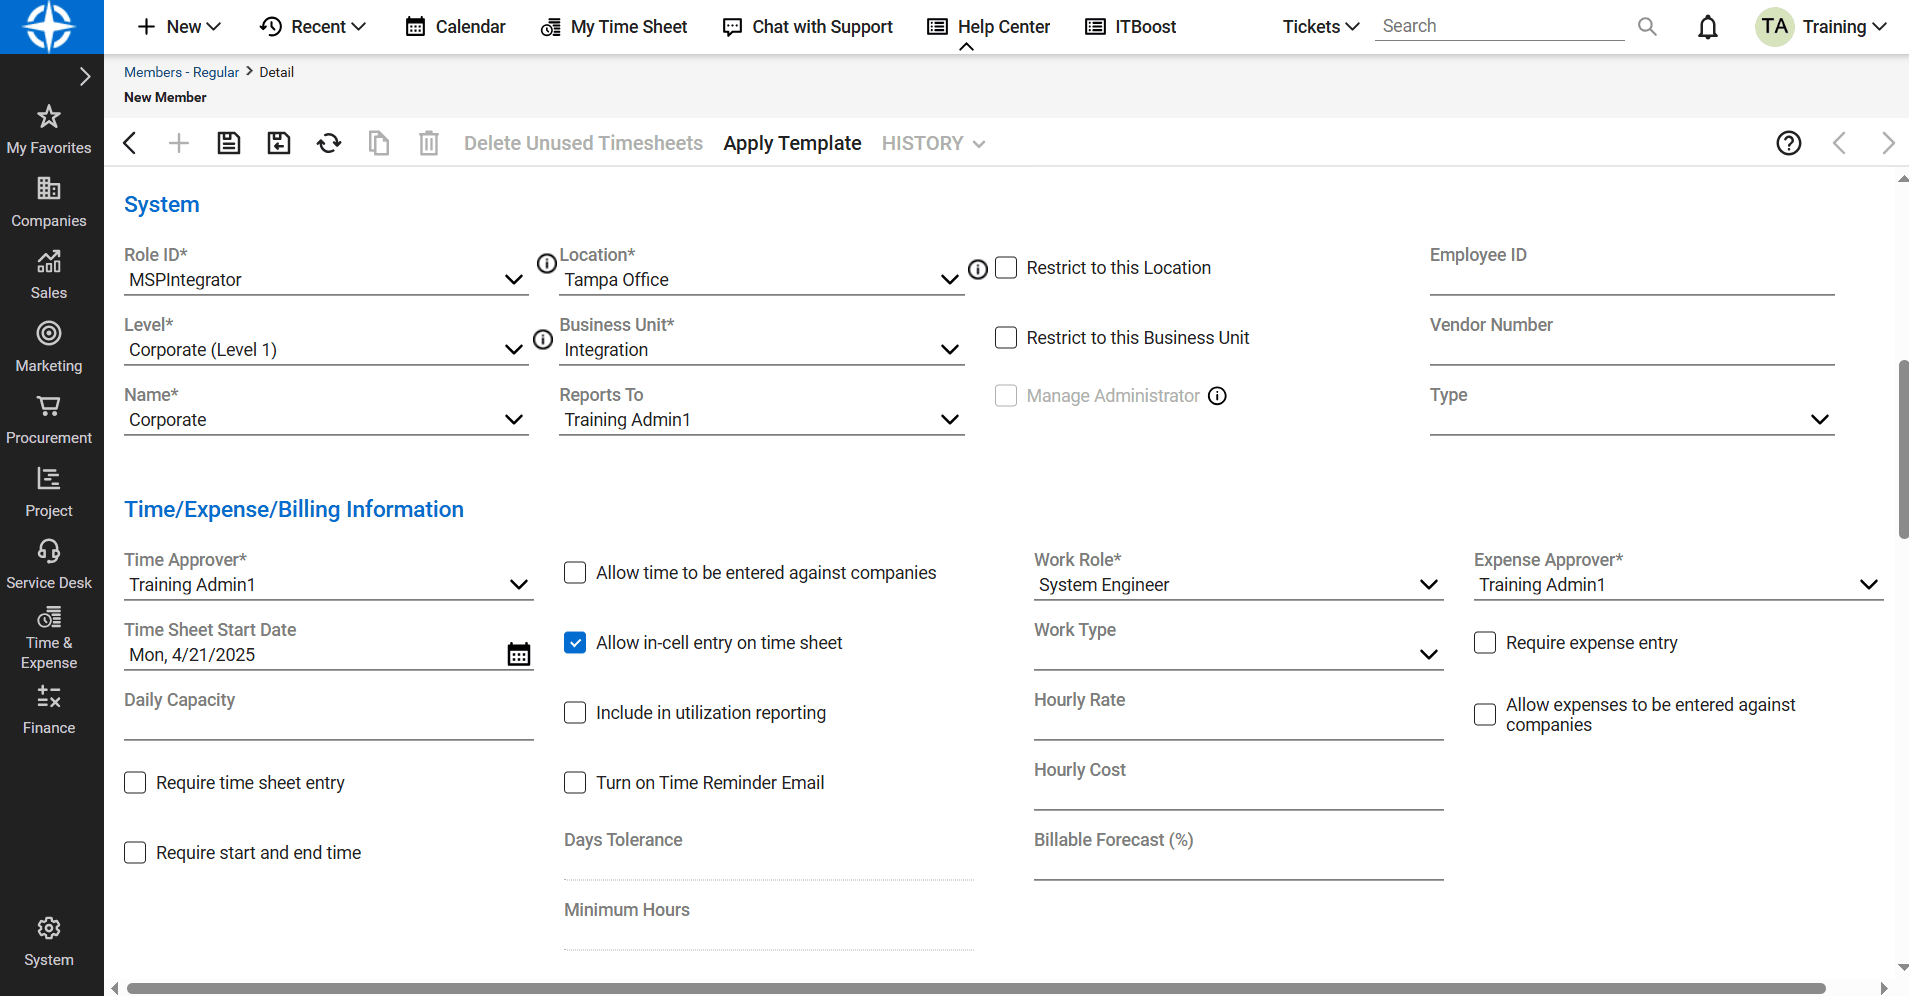Click the calendar picker icon for Start Date

point(518,655)
